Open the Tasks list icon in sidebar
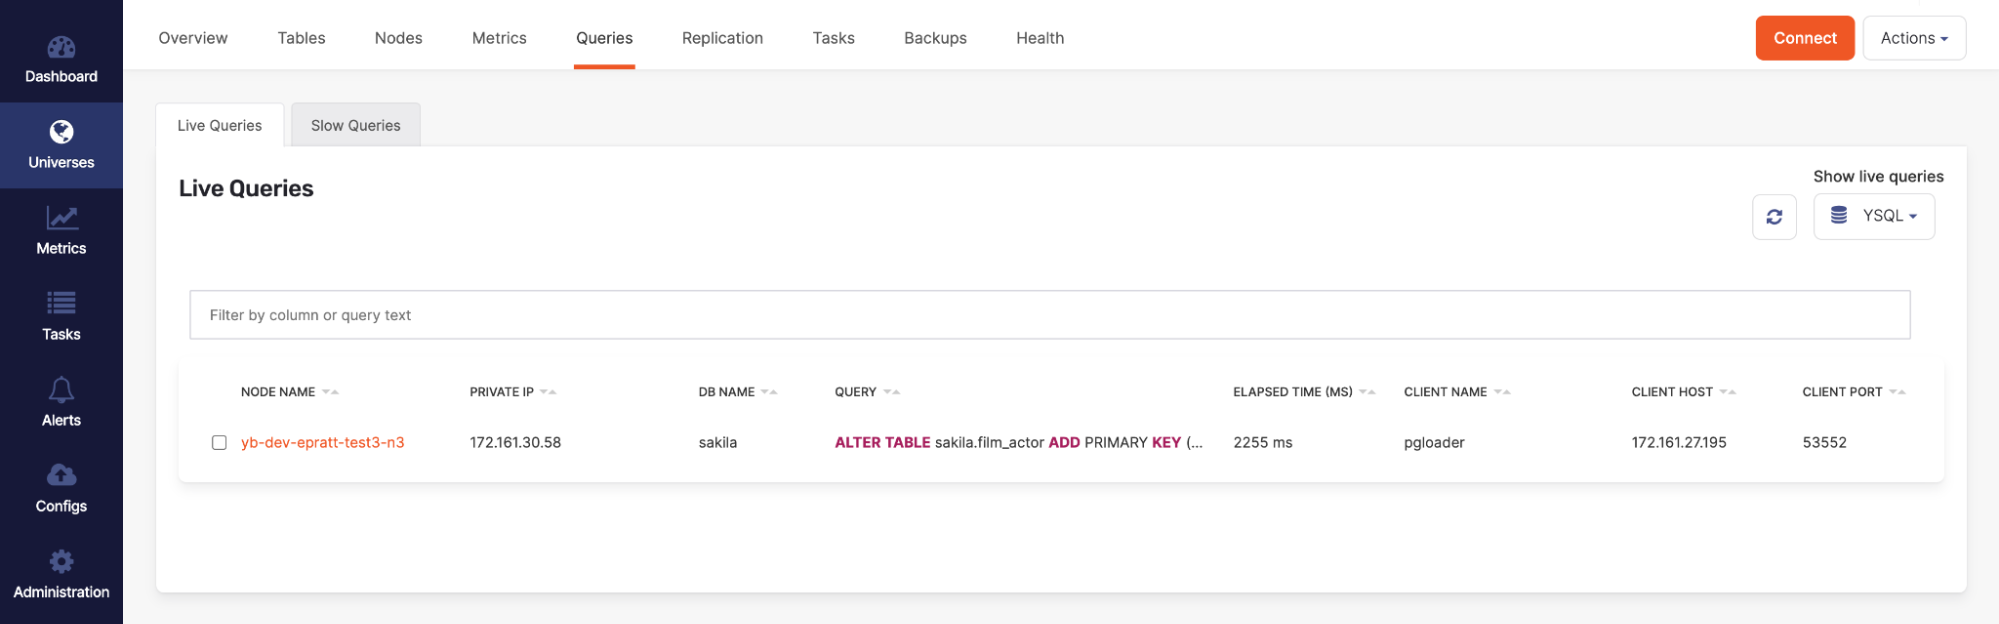The width and height of the screenshot is (1999, 624). click(61, 303)
